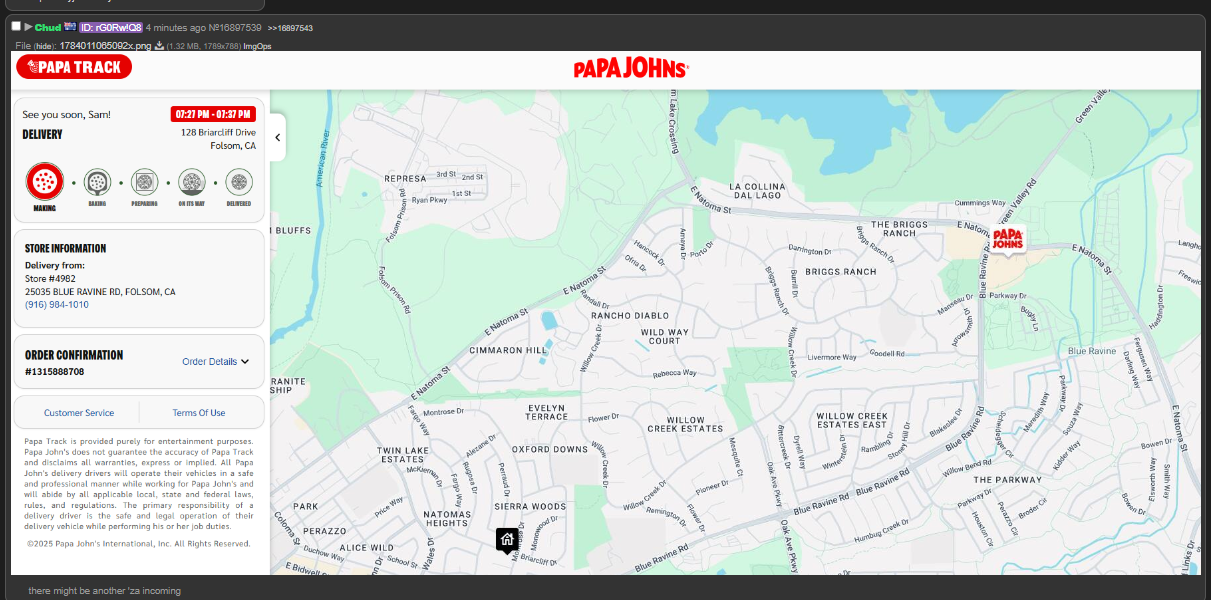Click the Represa map label

pos(405,179)
